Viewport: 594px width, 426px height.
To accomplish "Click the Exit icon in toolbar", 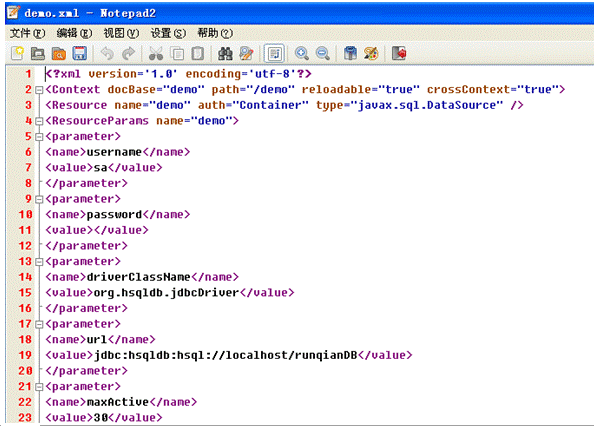I will click(399, 53).
